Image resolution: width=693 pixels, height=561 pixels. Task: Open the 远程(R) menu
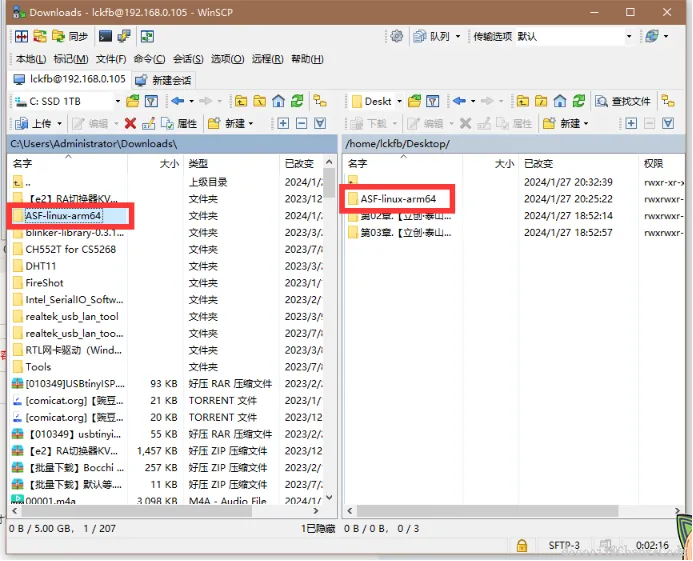click(x=267, y=59)
